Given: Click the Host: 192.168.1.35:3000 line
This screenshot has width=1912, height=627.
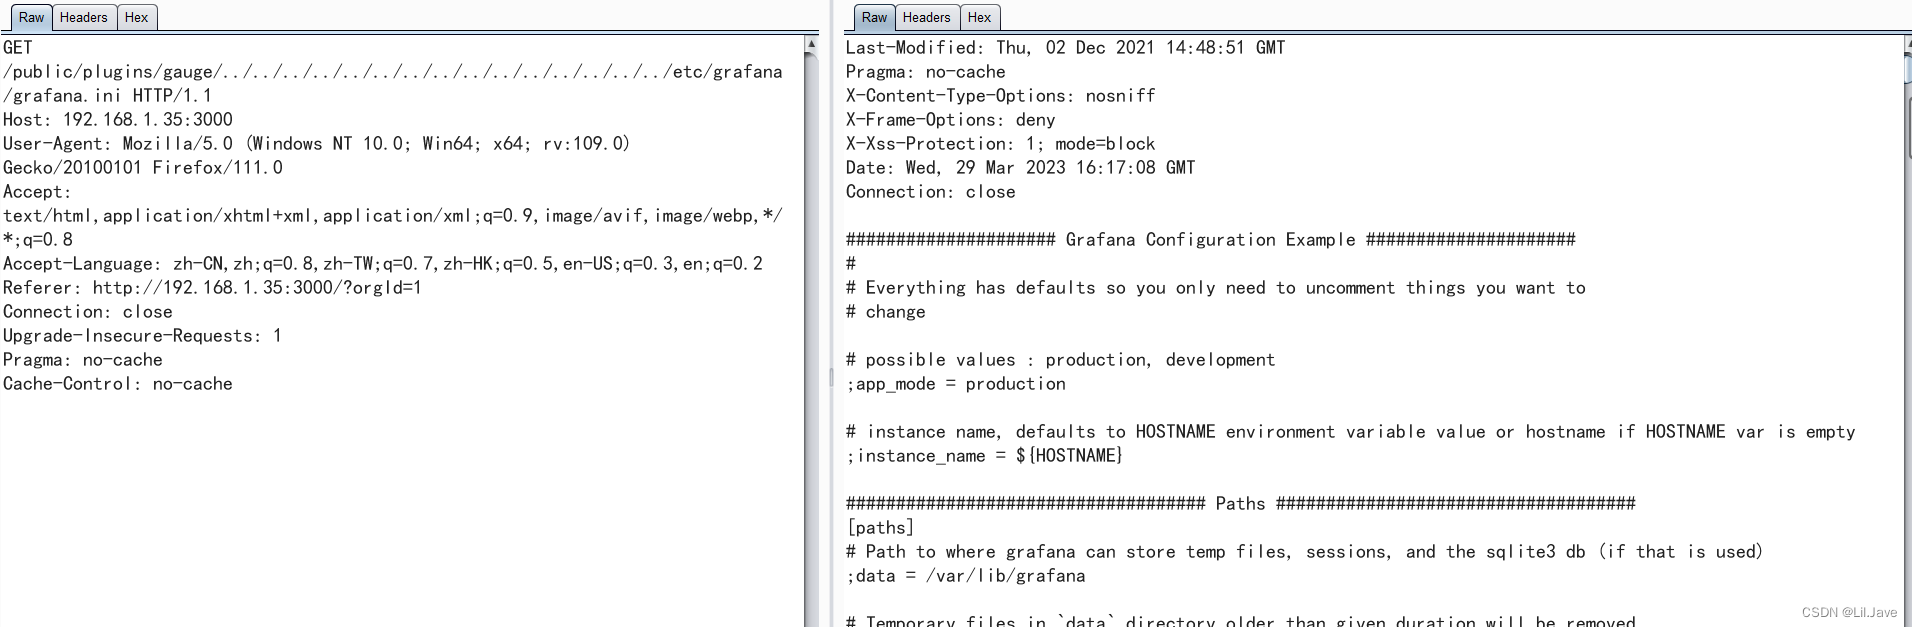Looking at the screenshot, I should tap(118, 119).
